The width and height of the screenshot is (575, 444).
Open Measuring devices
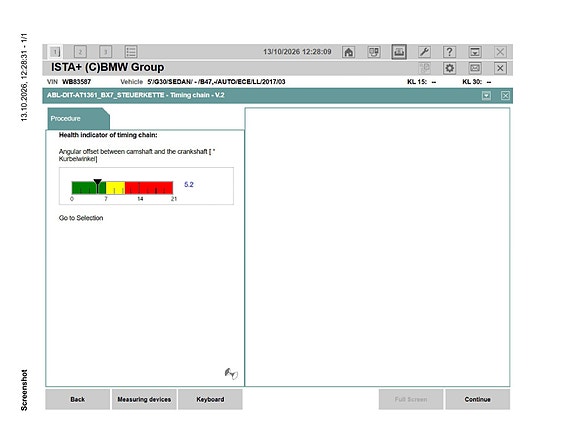click(x=144, y=399)
